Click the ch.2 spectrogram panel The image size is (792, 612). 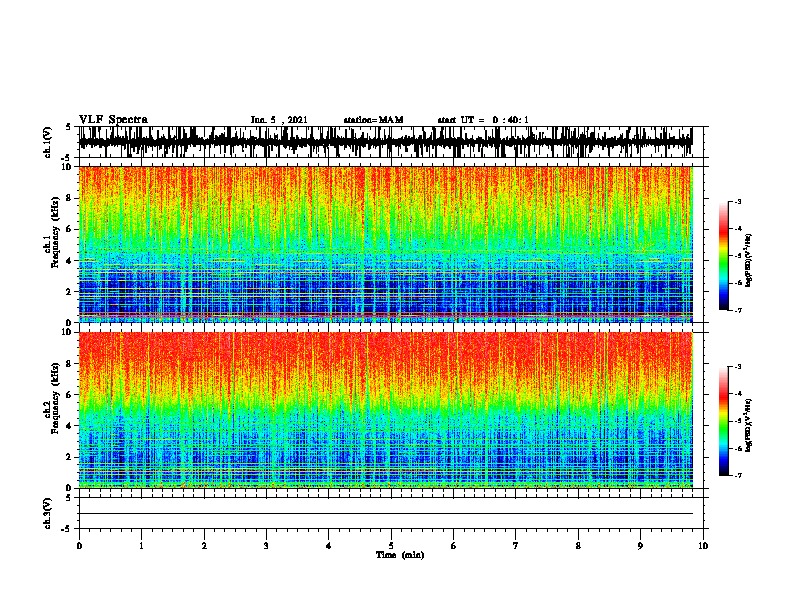coord(385,410)
